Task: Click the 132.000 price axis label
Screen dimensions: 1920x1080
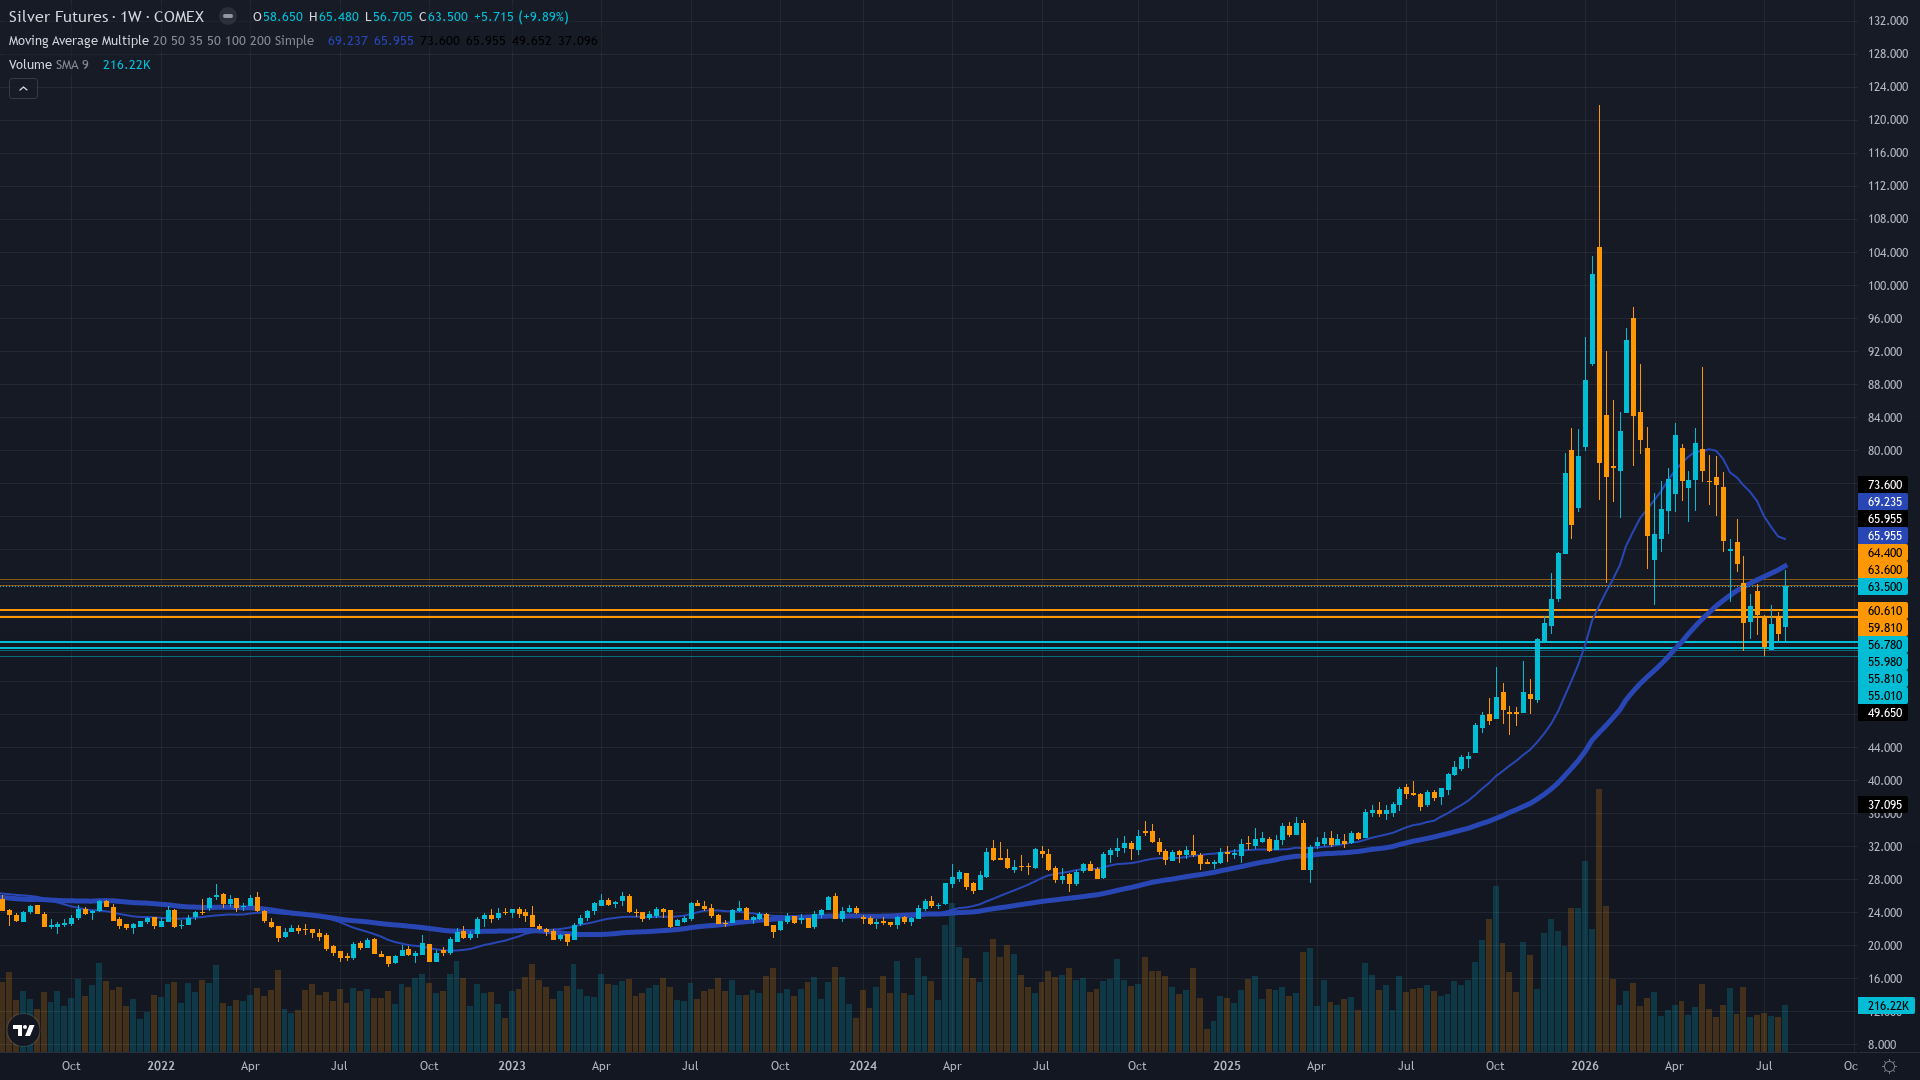Action: [x=1888, y=21]
